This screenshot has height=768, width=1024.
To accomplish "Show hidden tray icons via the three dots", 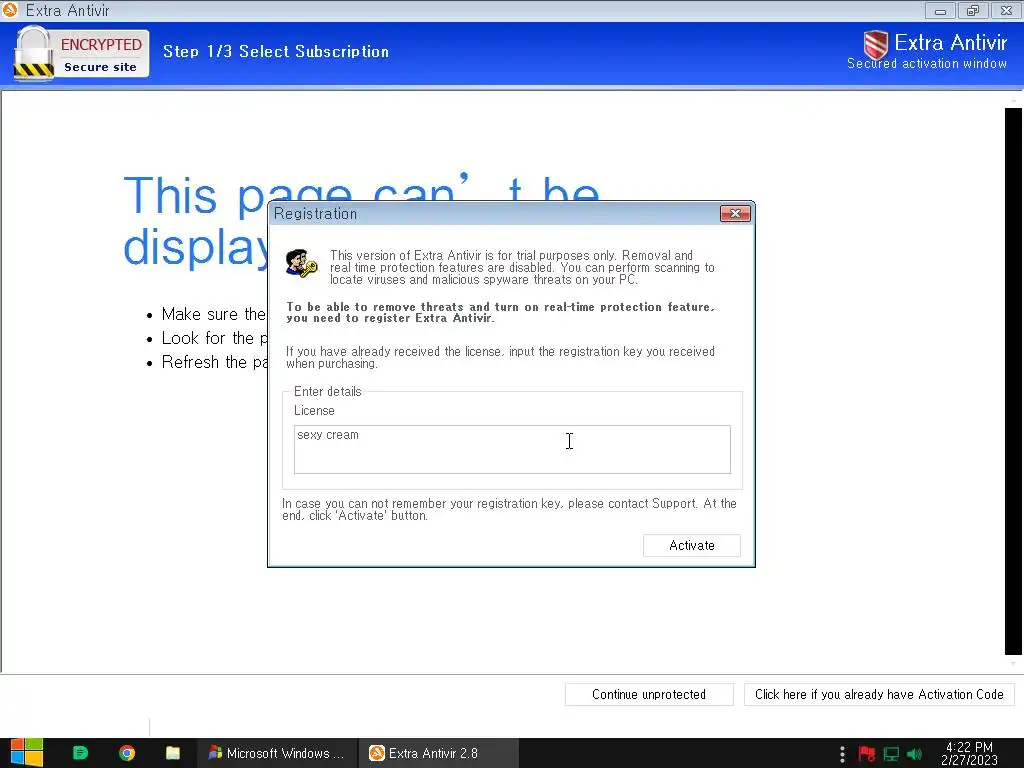I will pos(842,754).
